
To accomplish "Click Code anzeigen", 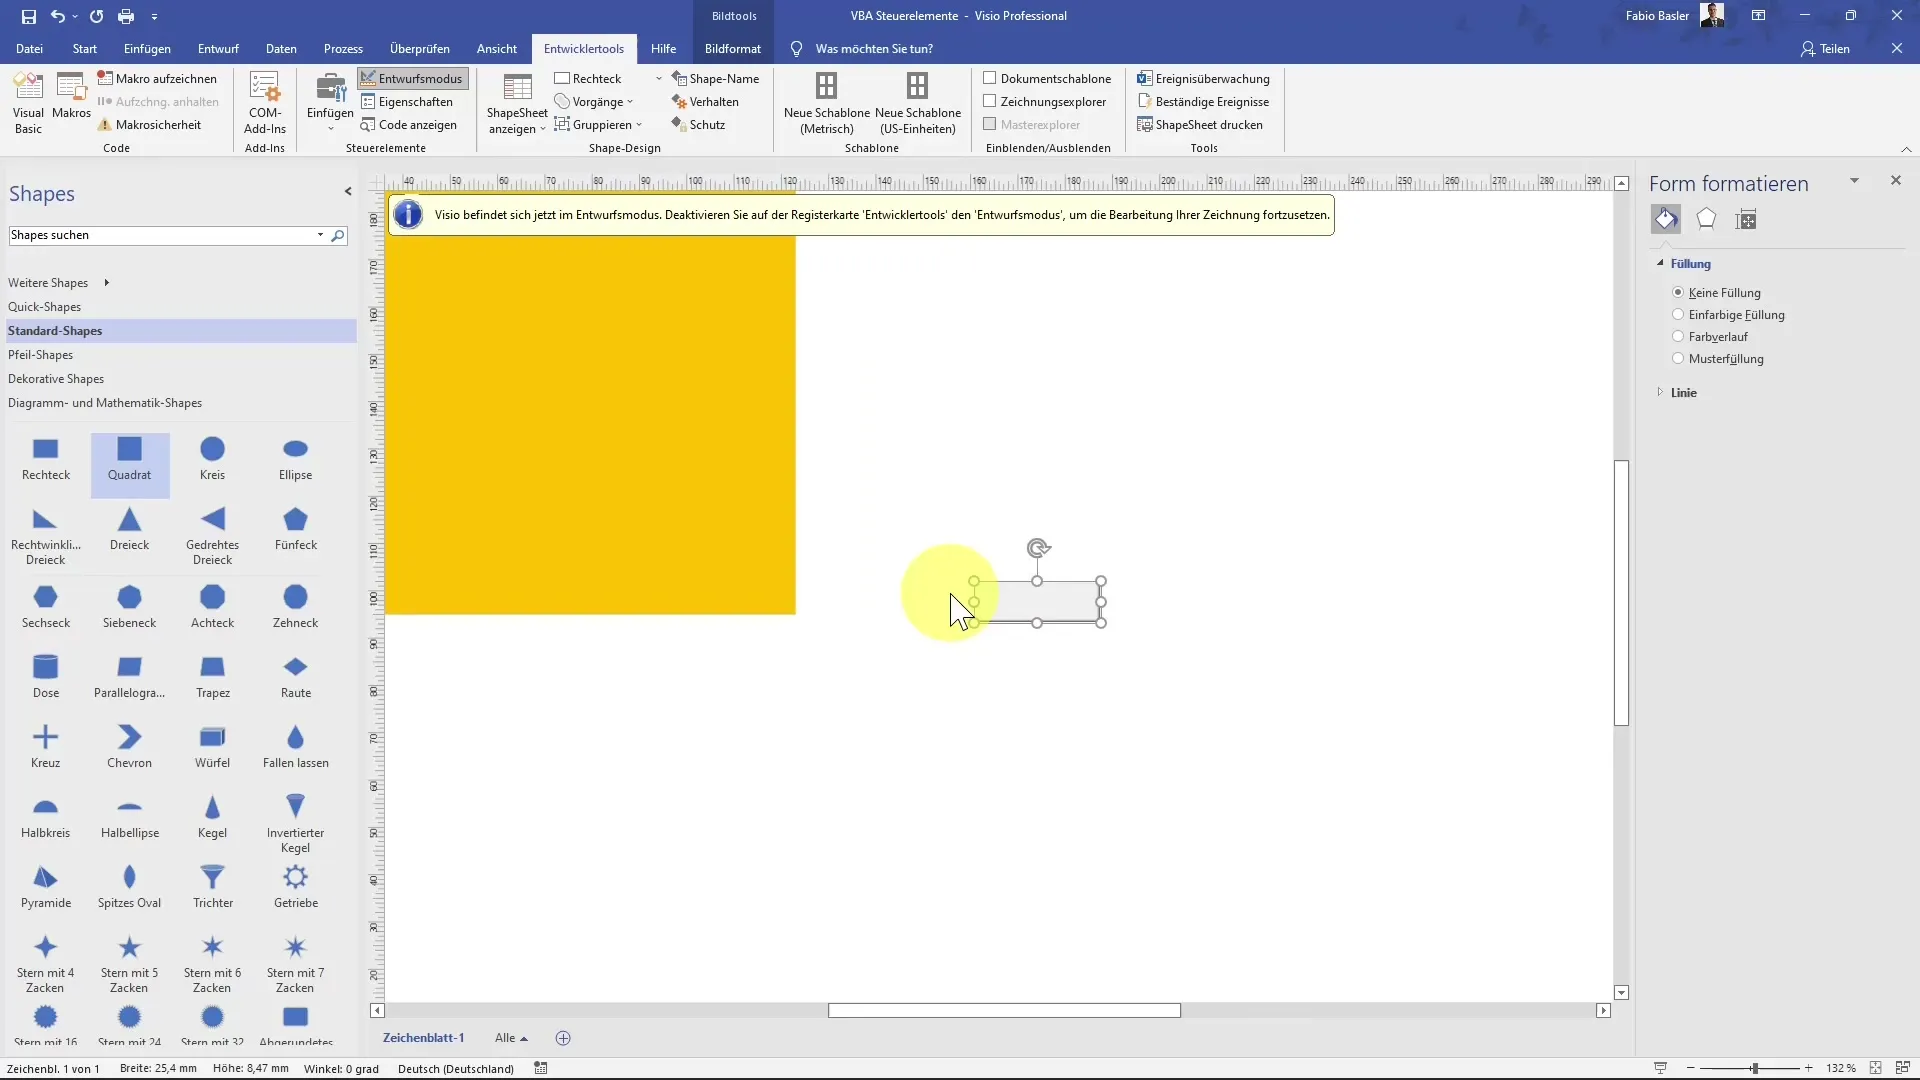I will coord(409,125).
